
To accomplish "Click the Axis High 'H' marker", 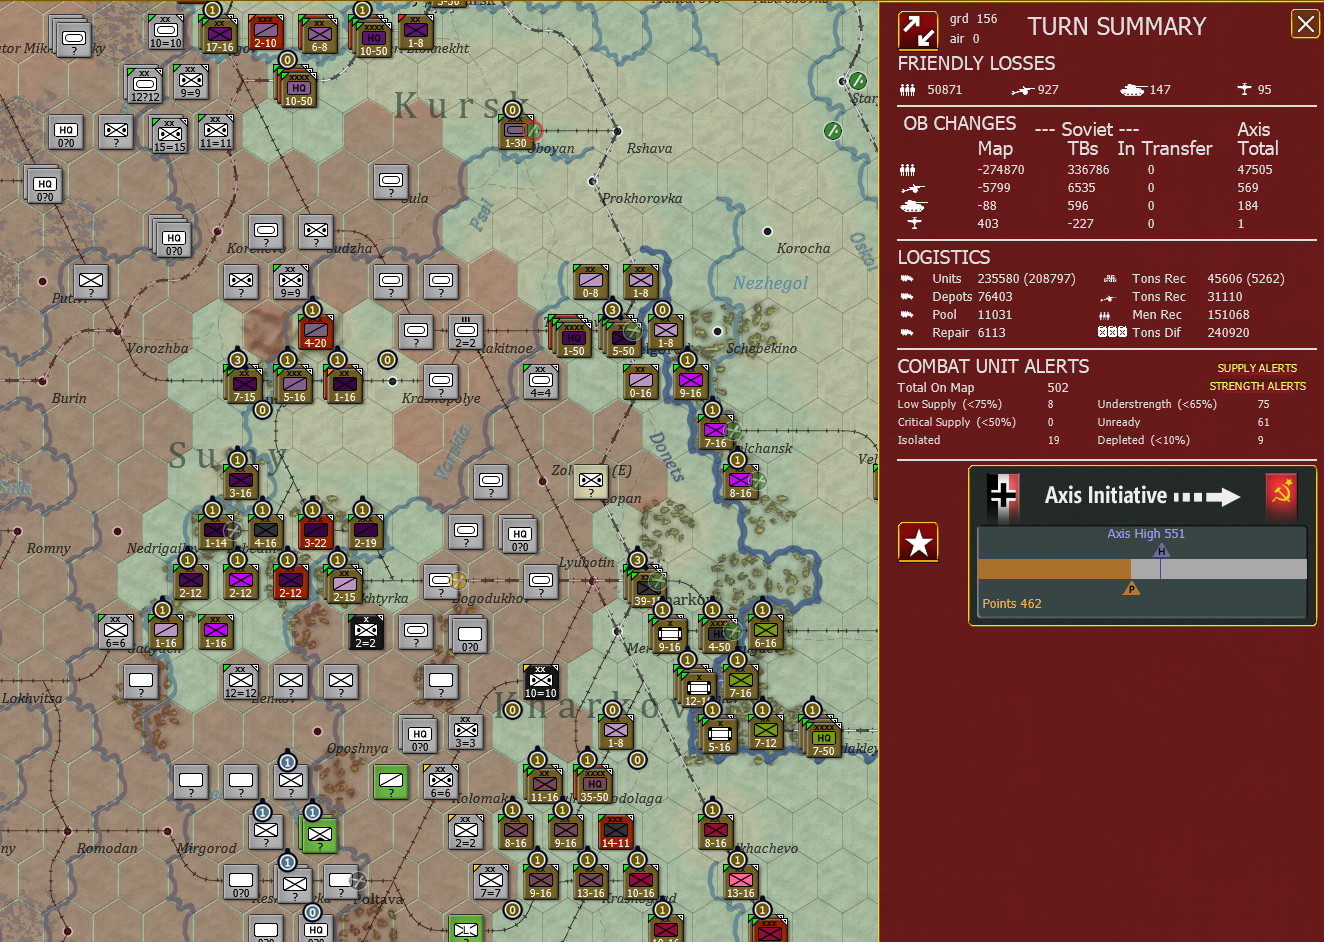I will tap(1160, 551).
